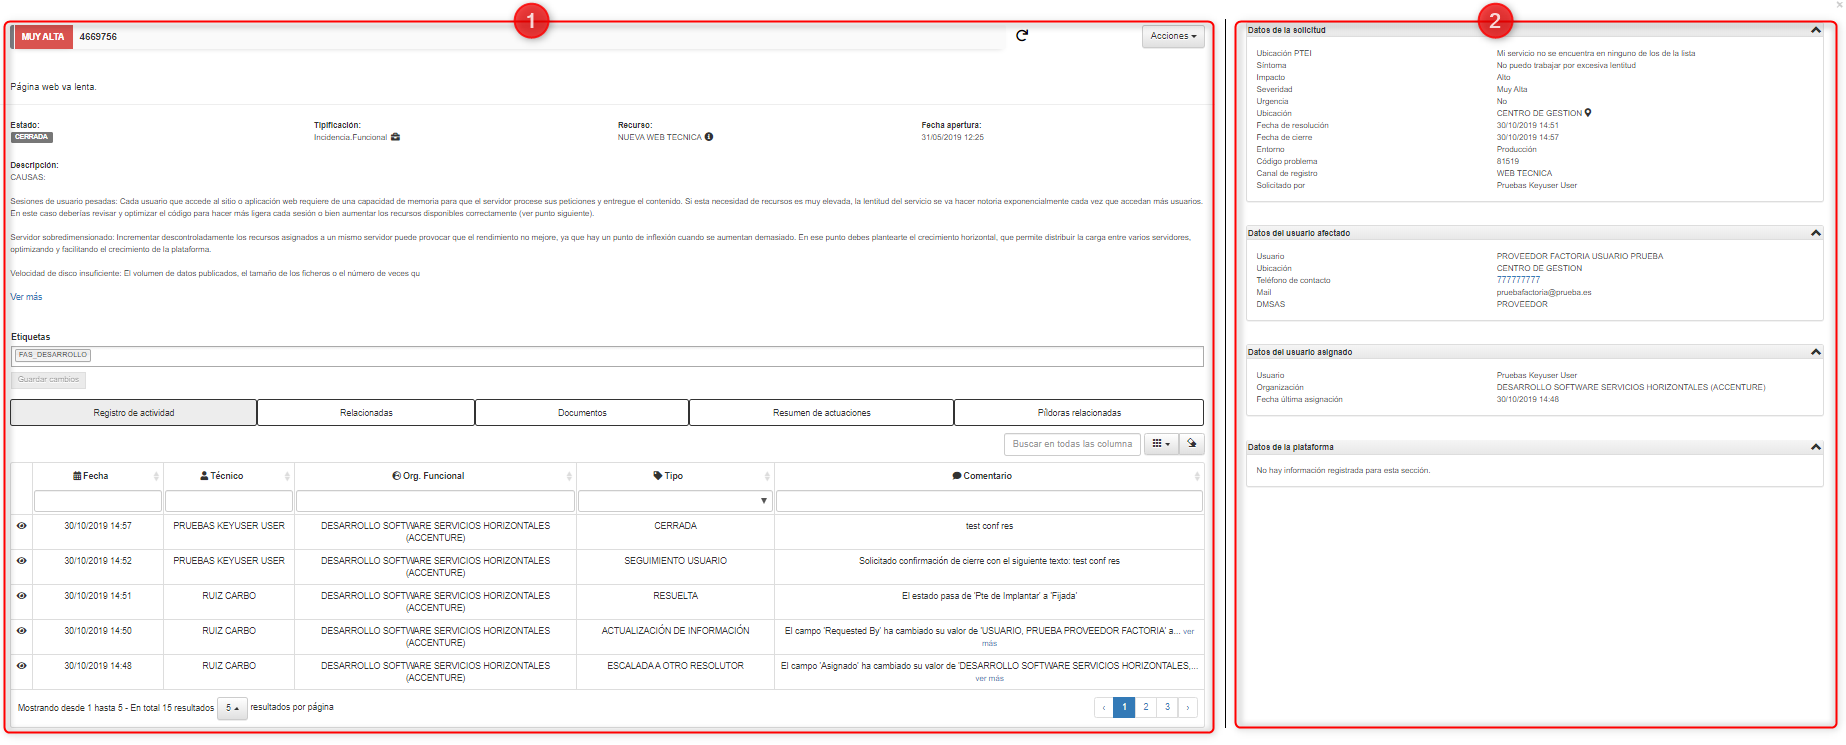Select problem code 81519
The image size is (1846, 745).
(1507, 161)
